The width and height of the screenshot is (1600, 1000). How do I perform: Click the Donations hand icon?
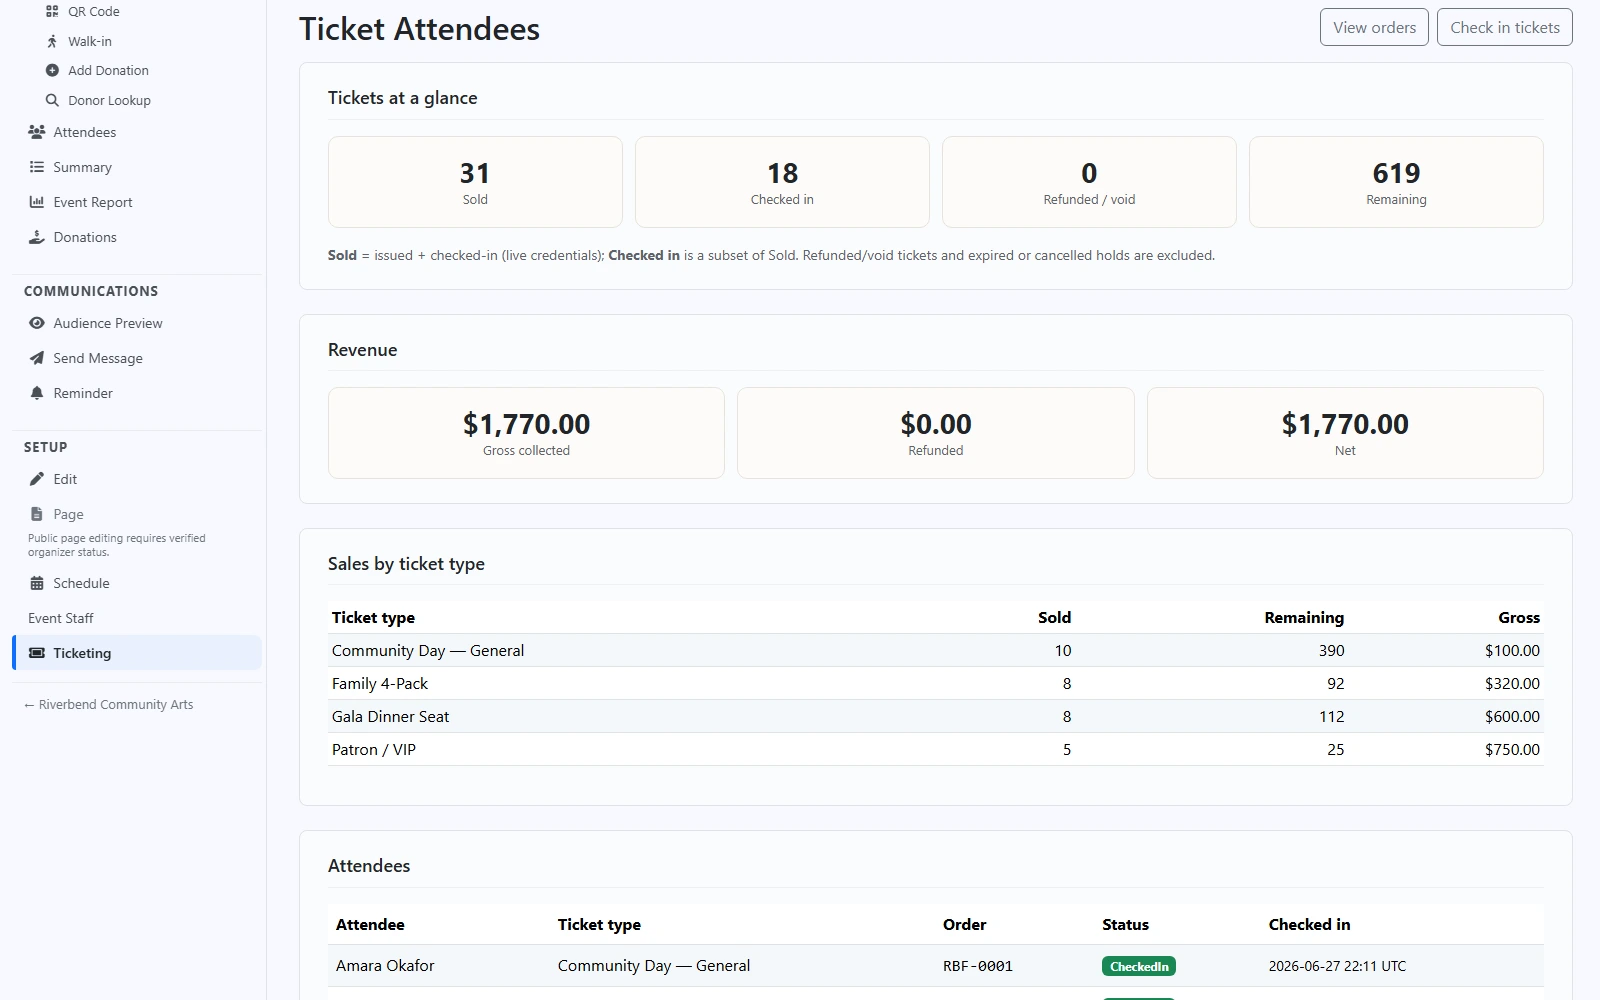[37, 237]
